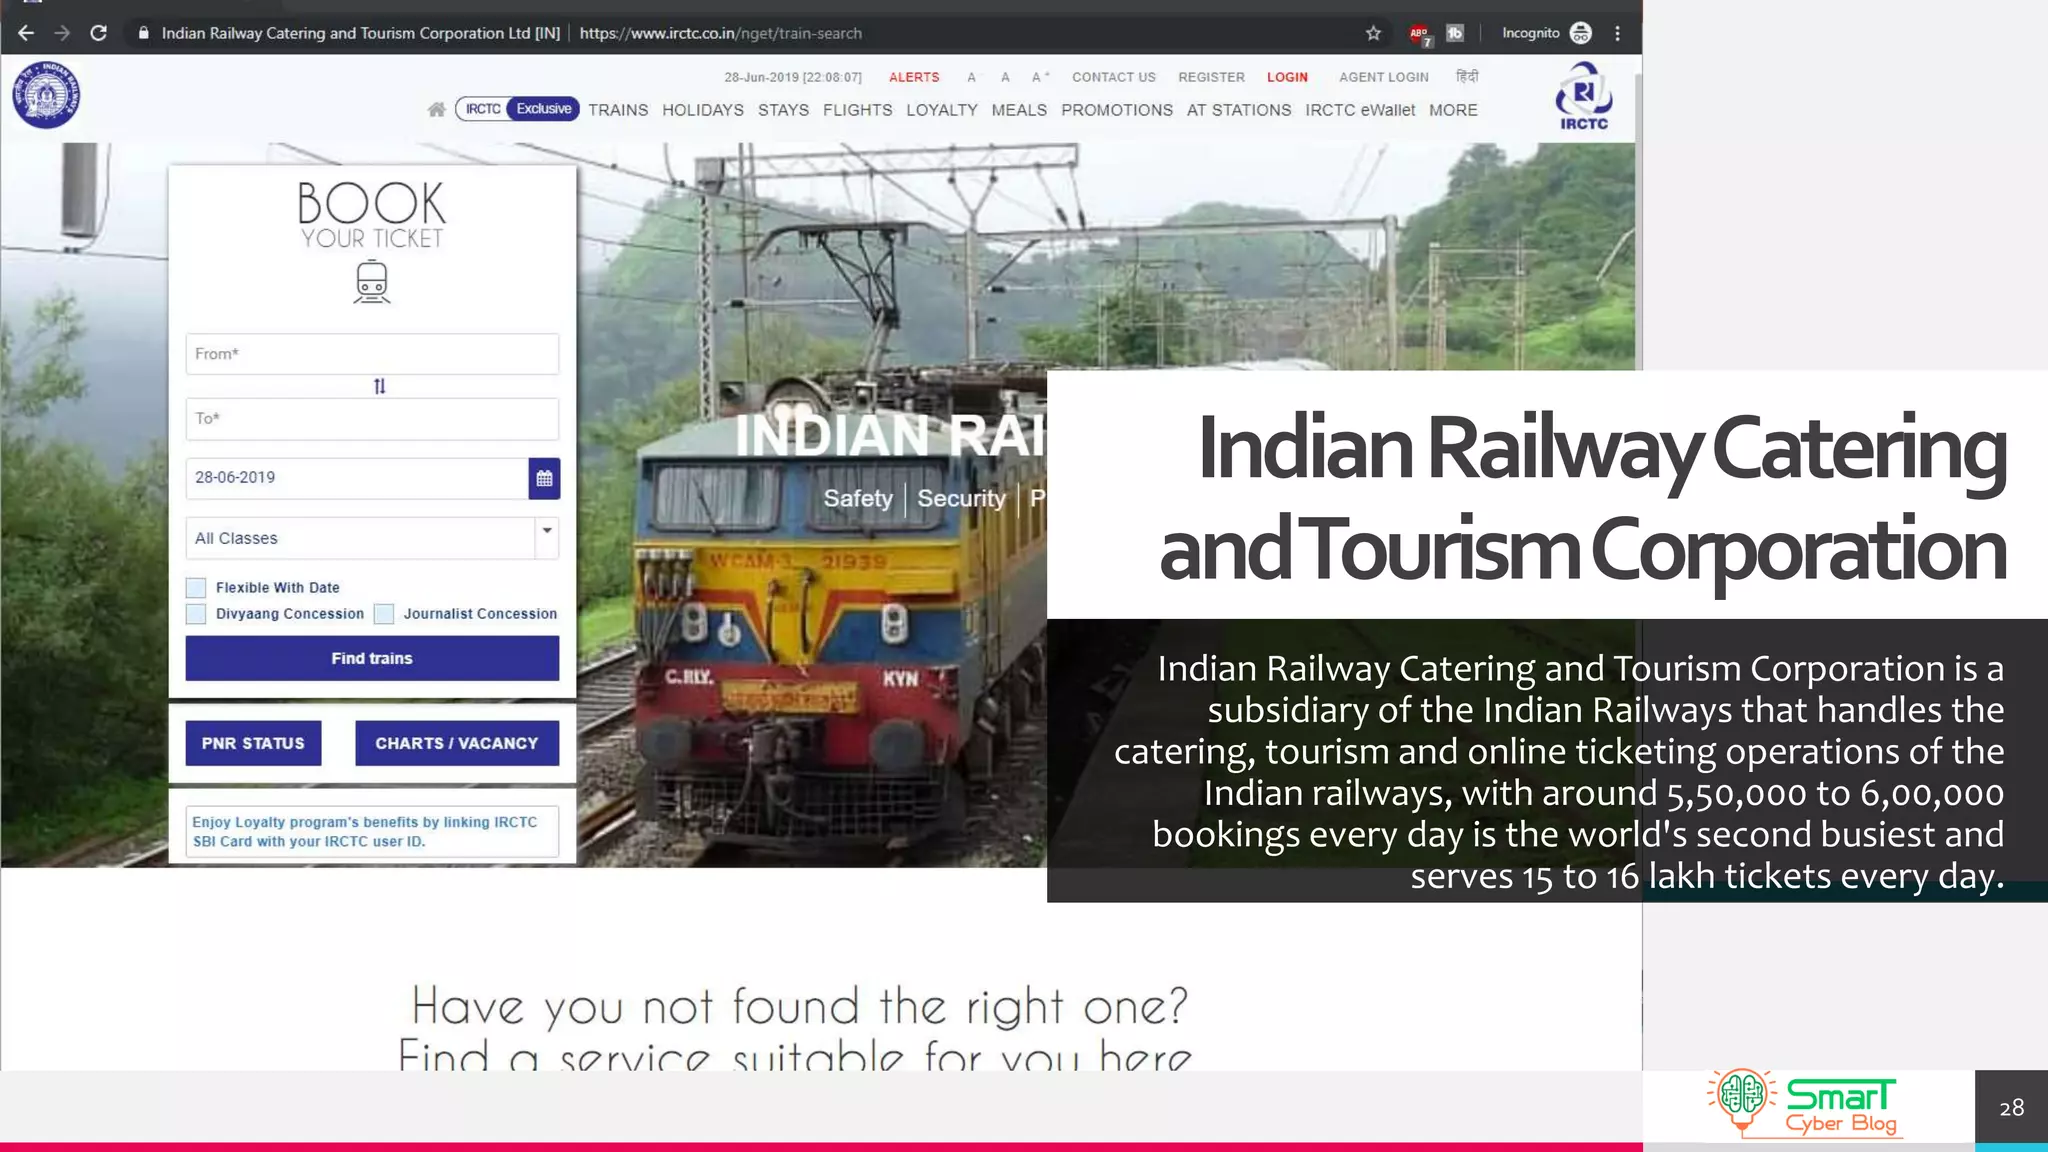Click the browser back arrow

[26, 33]
